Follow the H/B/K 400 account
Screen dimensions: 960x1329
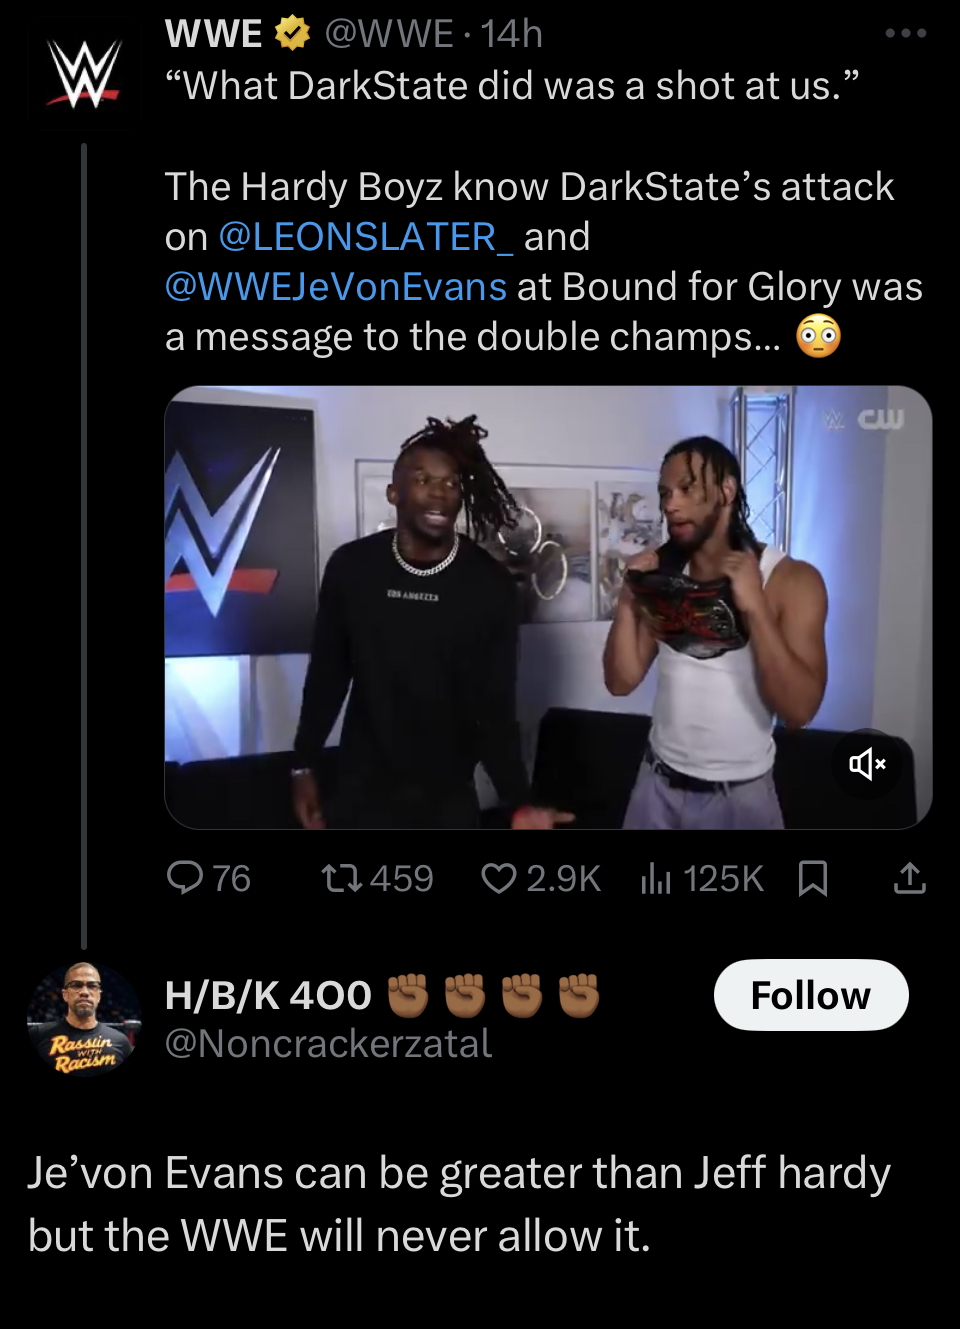(x=810, y=995)
